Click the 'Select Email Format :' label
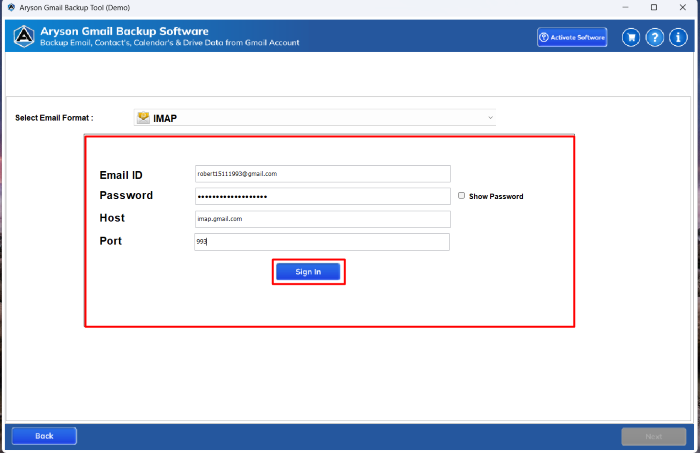The image size is (700, 453). [54, 118]
